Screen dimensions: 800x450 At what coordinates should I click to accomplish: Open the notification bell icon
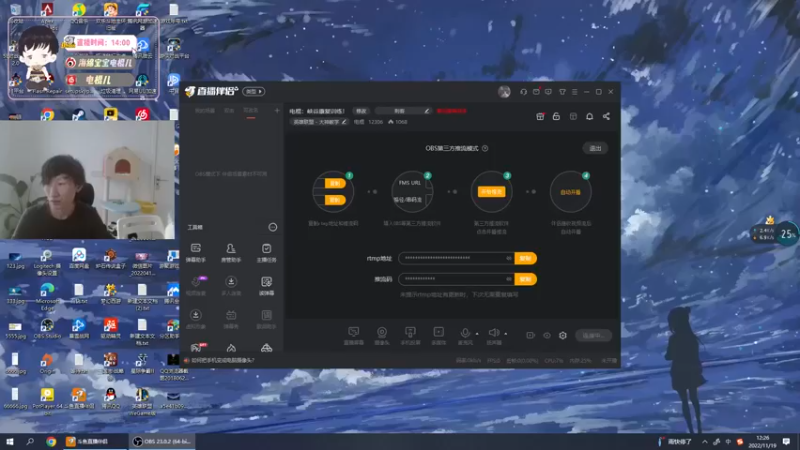[x=589, y=116]
